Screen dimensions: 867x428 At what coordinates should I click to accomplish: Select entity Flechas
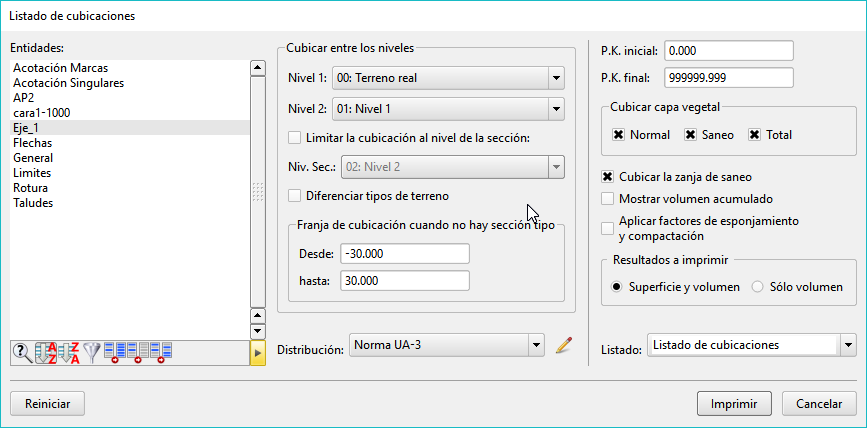129,143
